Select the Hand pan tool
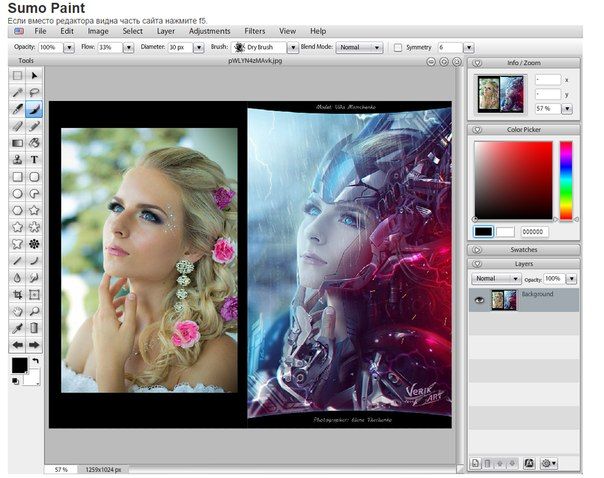This screenshot has height=478, width=604. (17, 311)
